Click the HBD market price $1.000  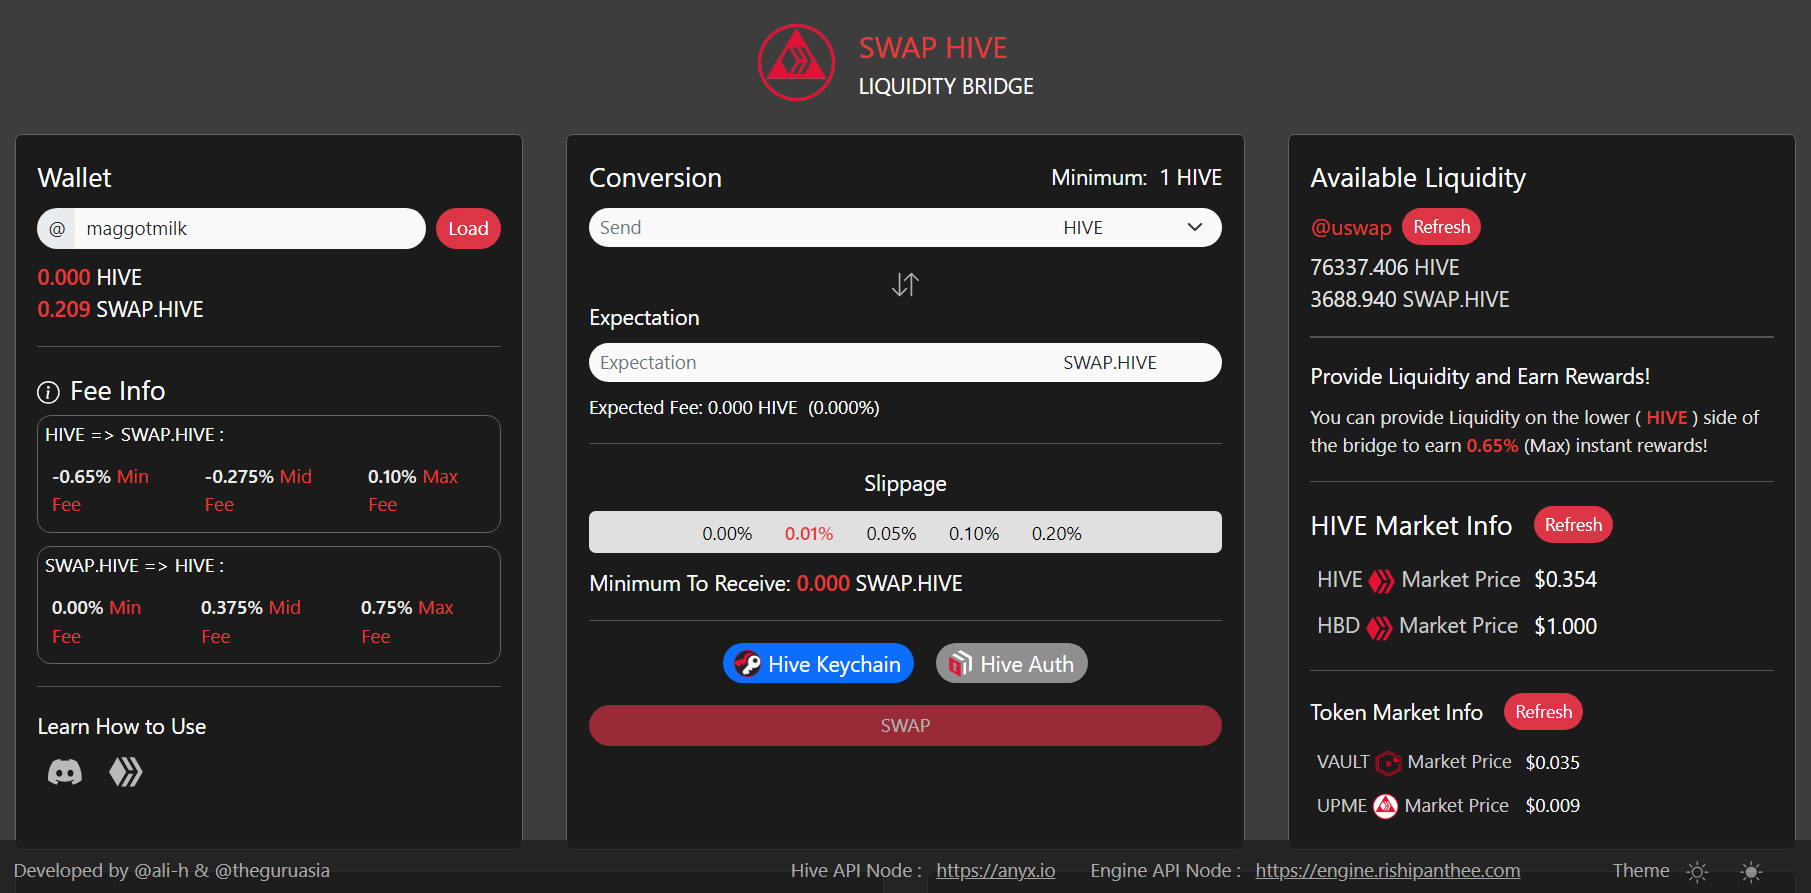click(1566, 627)
